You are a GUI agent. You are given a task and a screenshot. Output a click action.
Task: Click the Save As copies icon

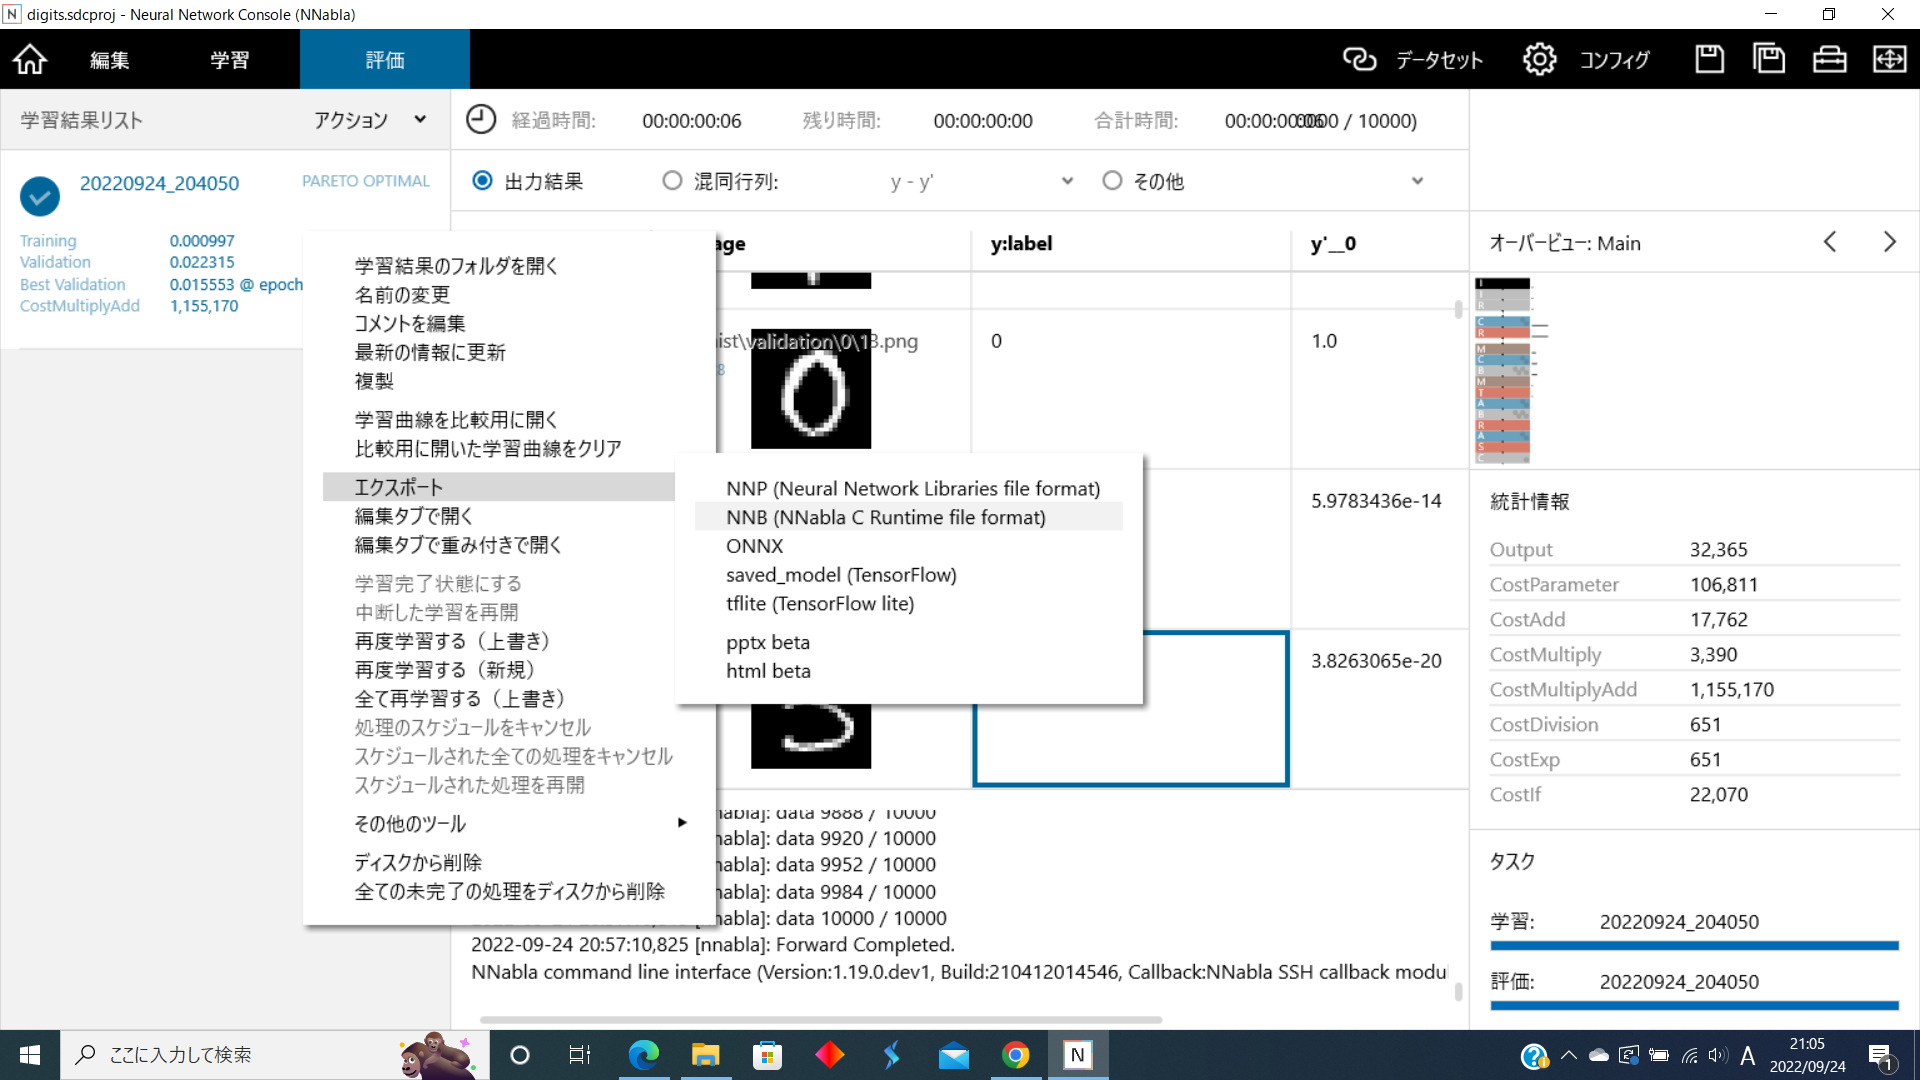tap(1769, 60)
